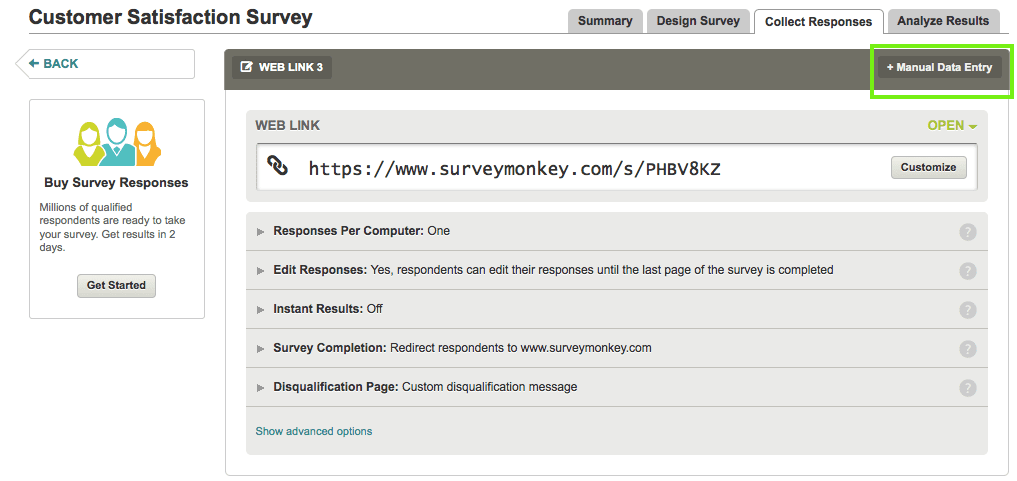Click the WEB LINK section heading
The width and height of the screenshot is (1017, 481).
287,126
